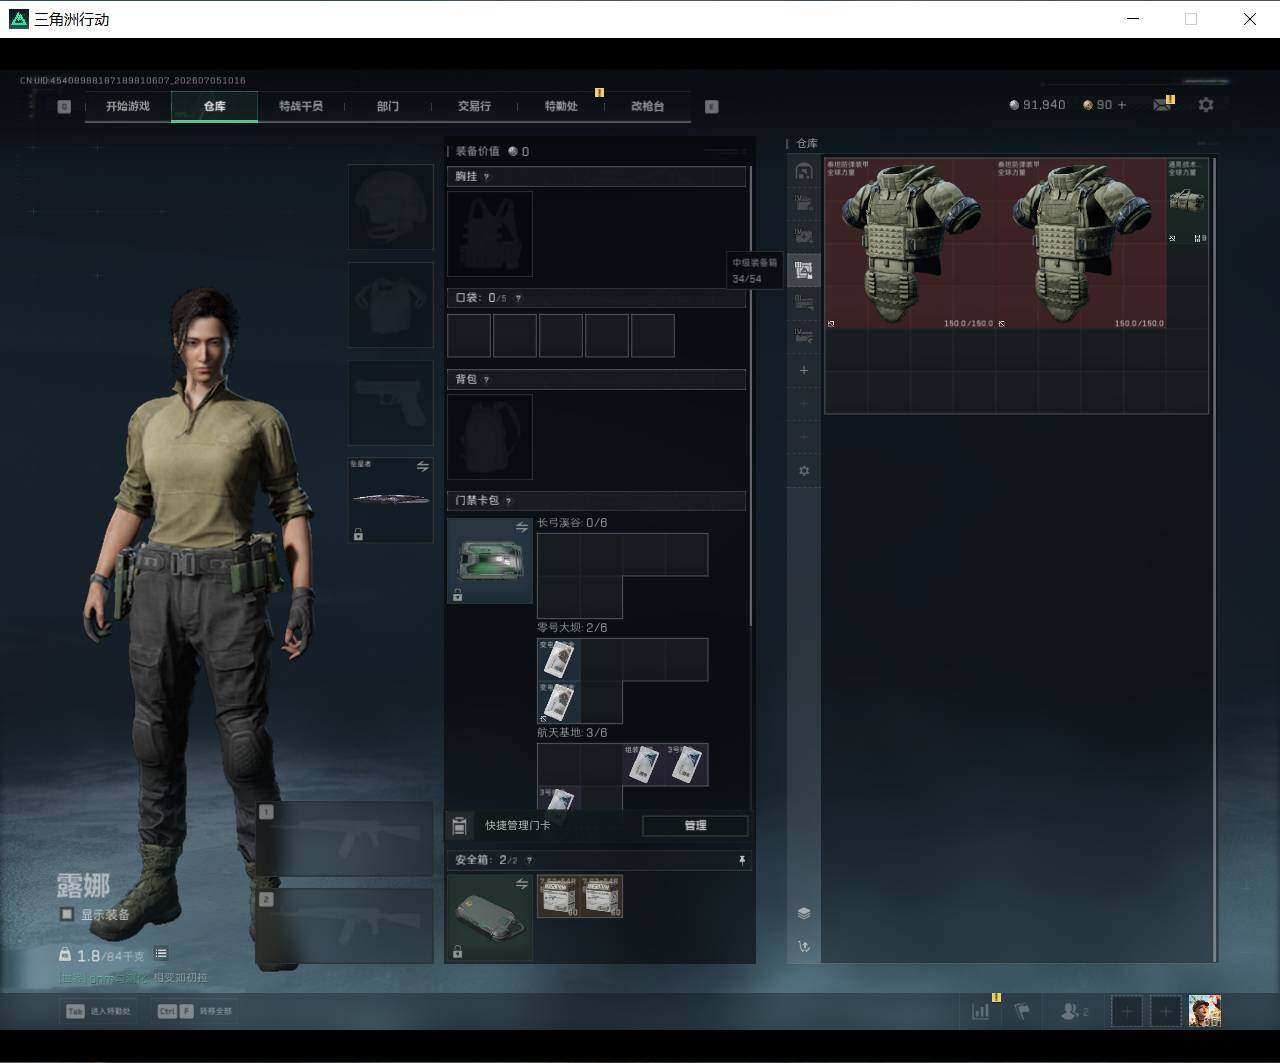Click the help icon next to 胸挂
This screenshot has width=1280, height=1063.
coord(487,177)
